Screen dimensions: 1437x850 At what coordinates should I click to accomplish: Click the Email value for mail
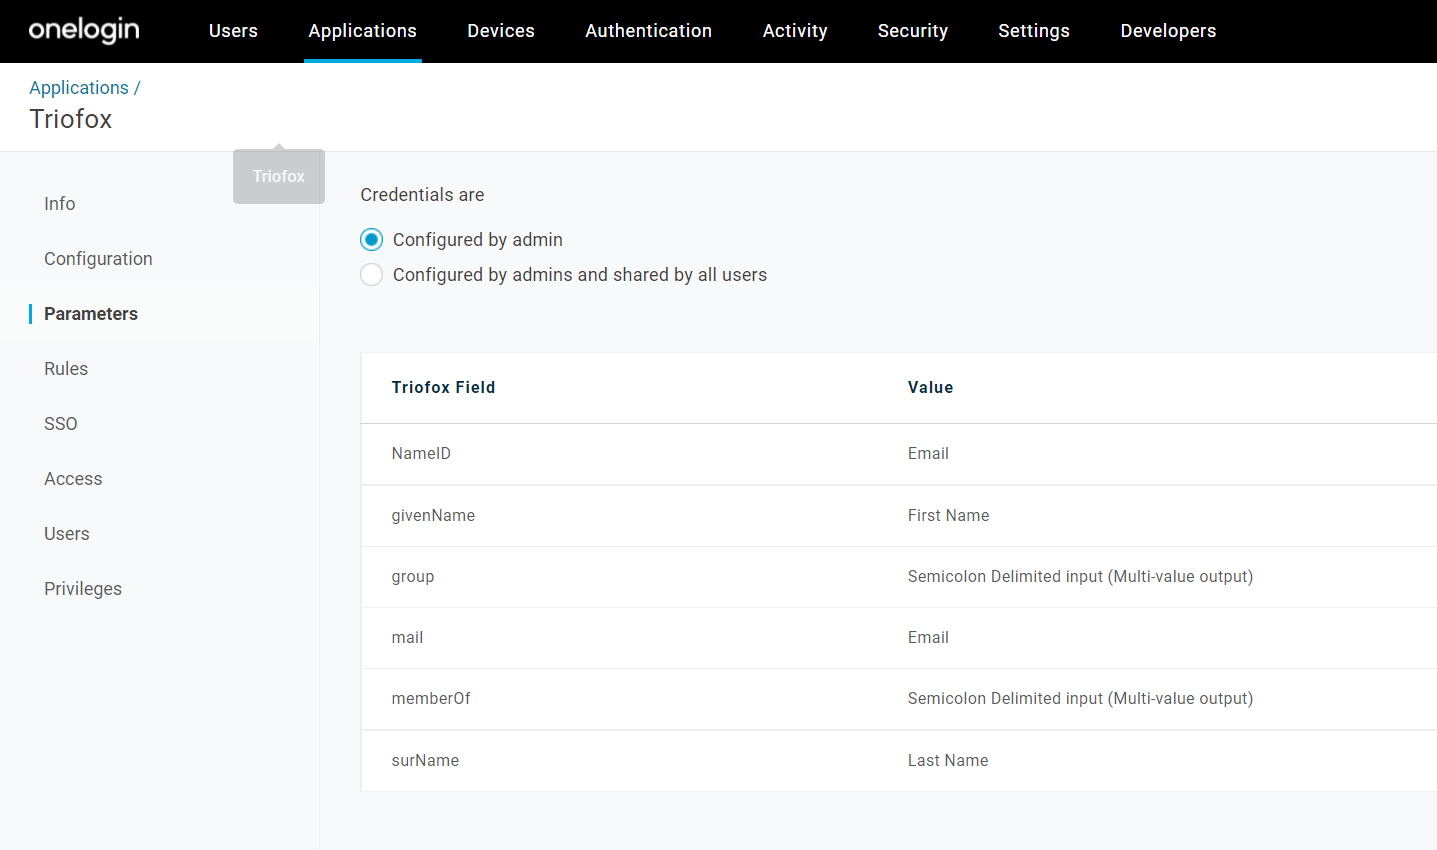click(928, 638)
